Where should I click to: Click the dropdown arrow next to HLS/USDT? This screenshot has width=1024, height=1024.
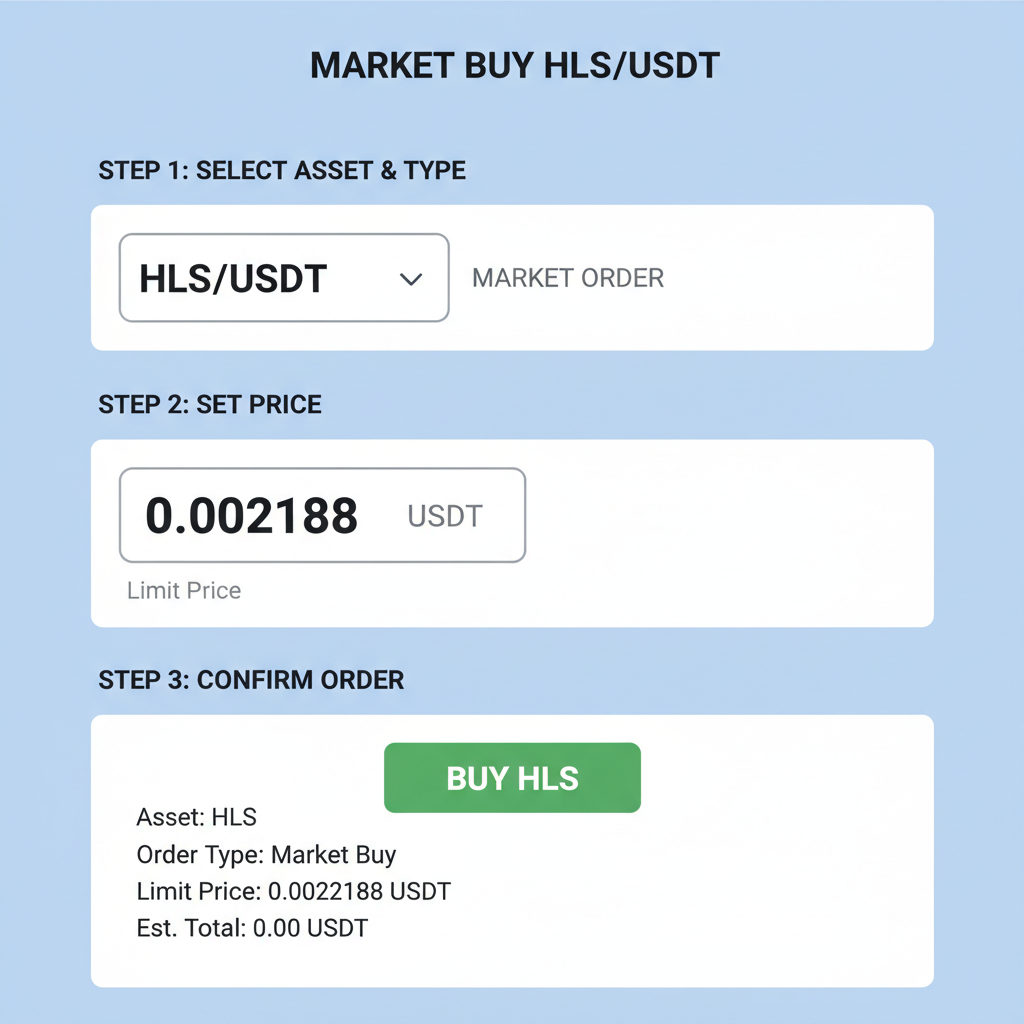click(x=411, y=280)
